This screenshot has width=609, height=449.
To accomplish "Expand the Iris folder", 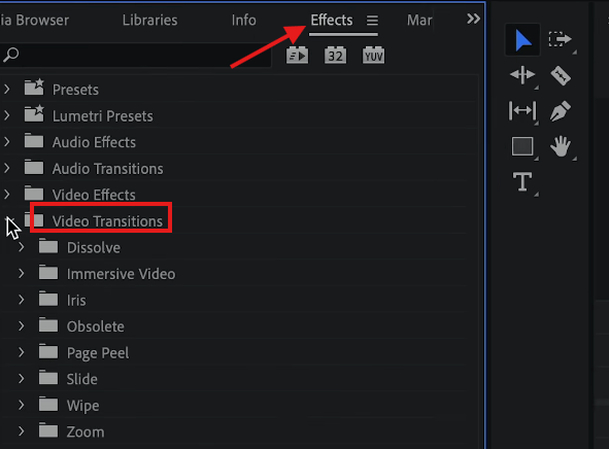I will point(21,300).
